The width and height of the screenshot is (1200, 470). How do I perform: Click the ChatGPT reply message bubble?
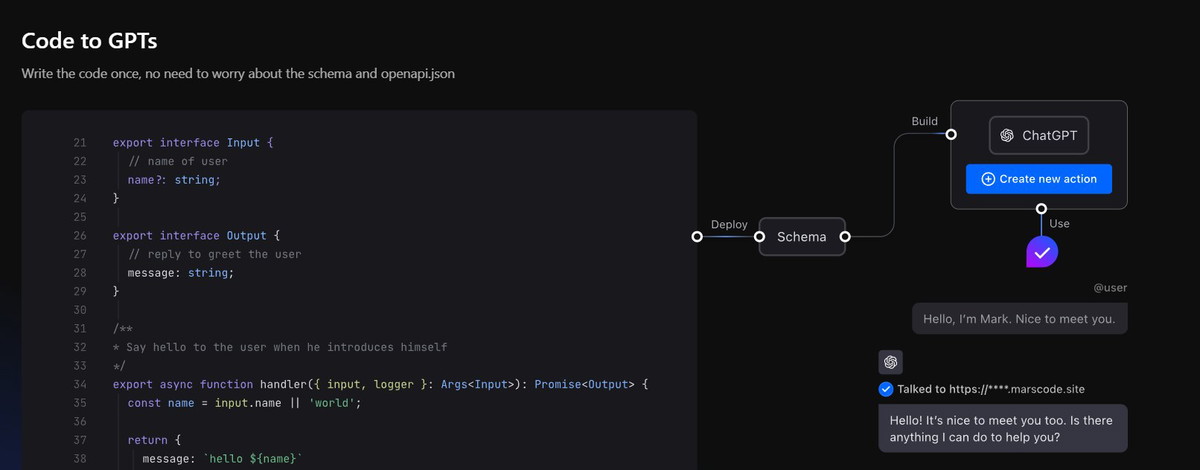[1003, 428]
